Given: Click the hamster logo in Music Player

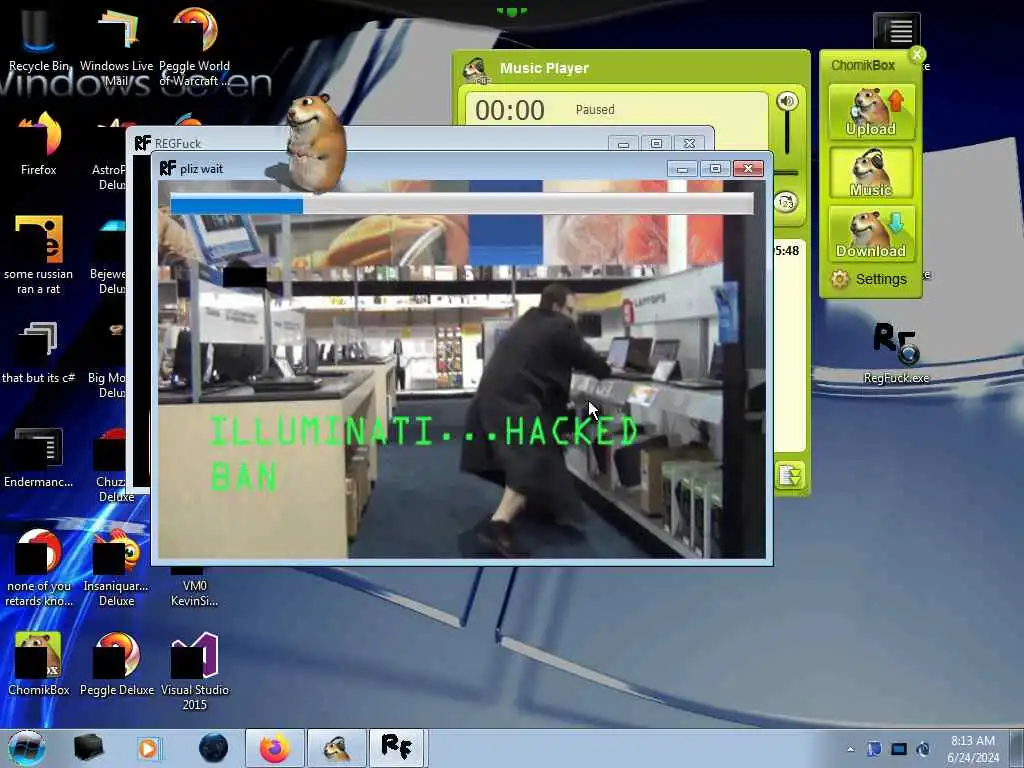Looking at the screenshot, I should (x=475, y=69).
